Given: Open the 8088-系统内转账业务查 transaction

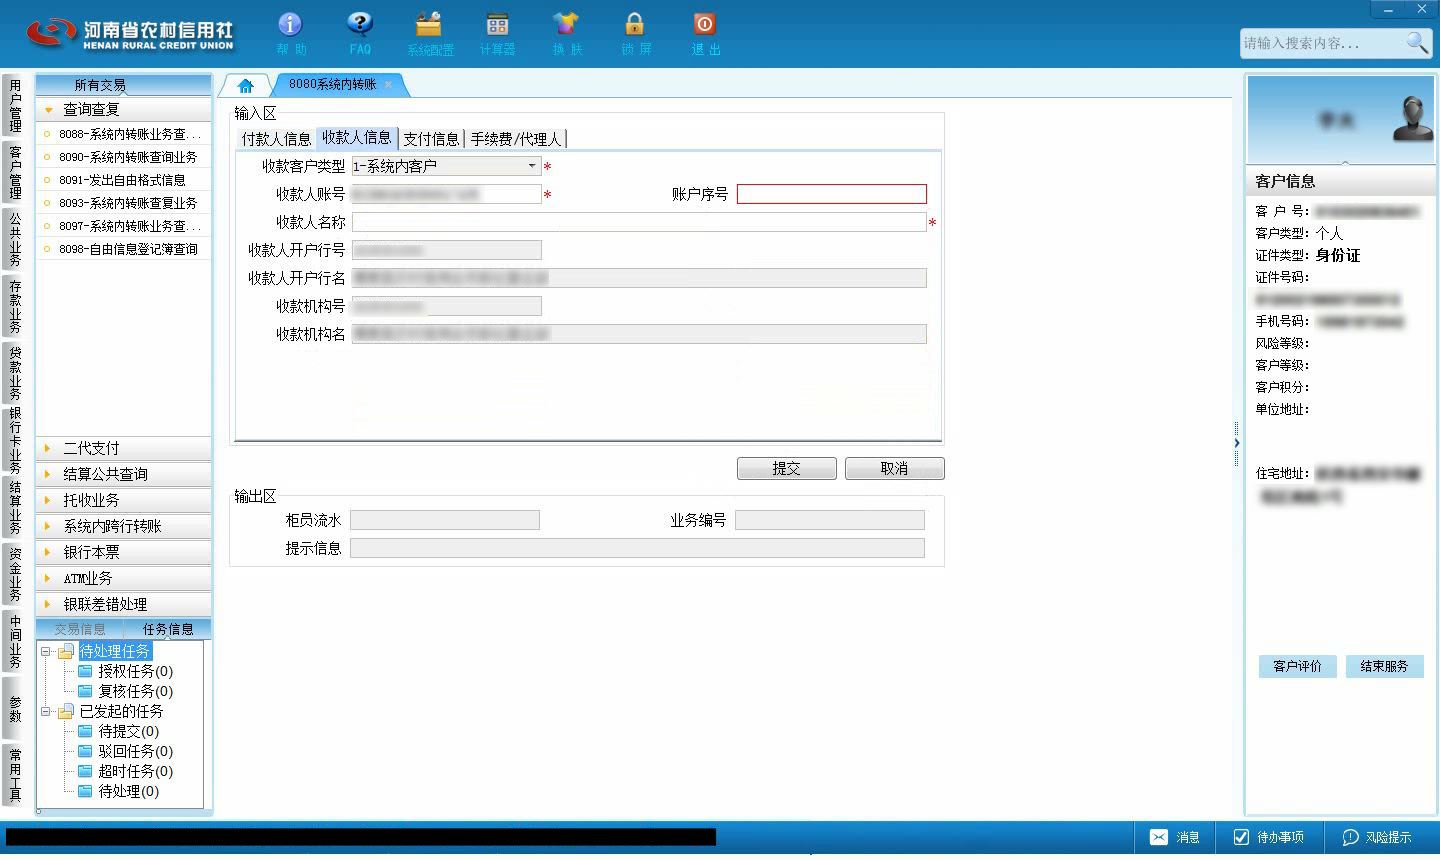Looking at the screenshot, I should click(124, 133).
